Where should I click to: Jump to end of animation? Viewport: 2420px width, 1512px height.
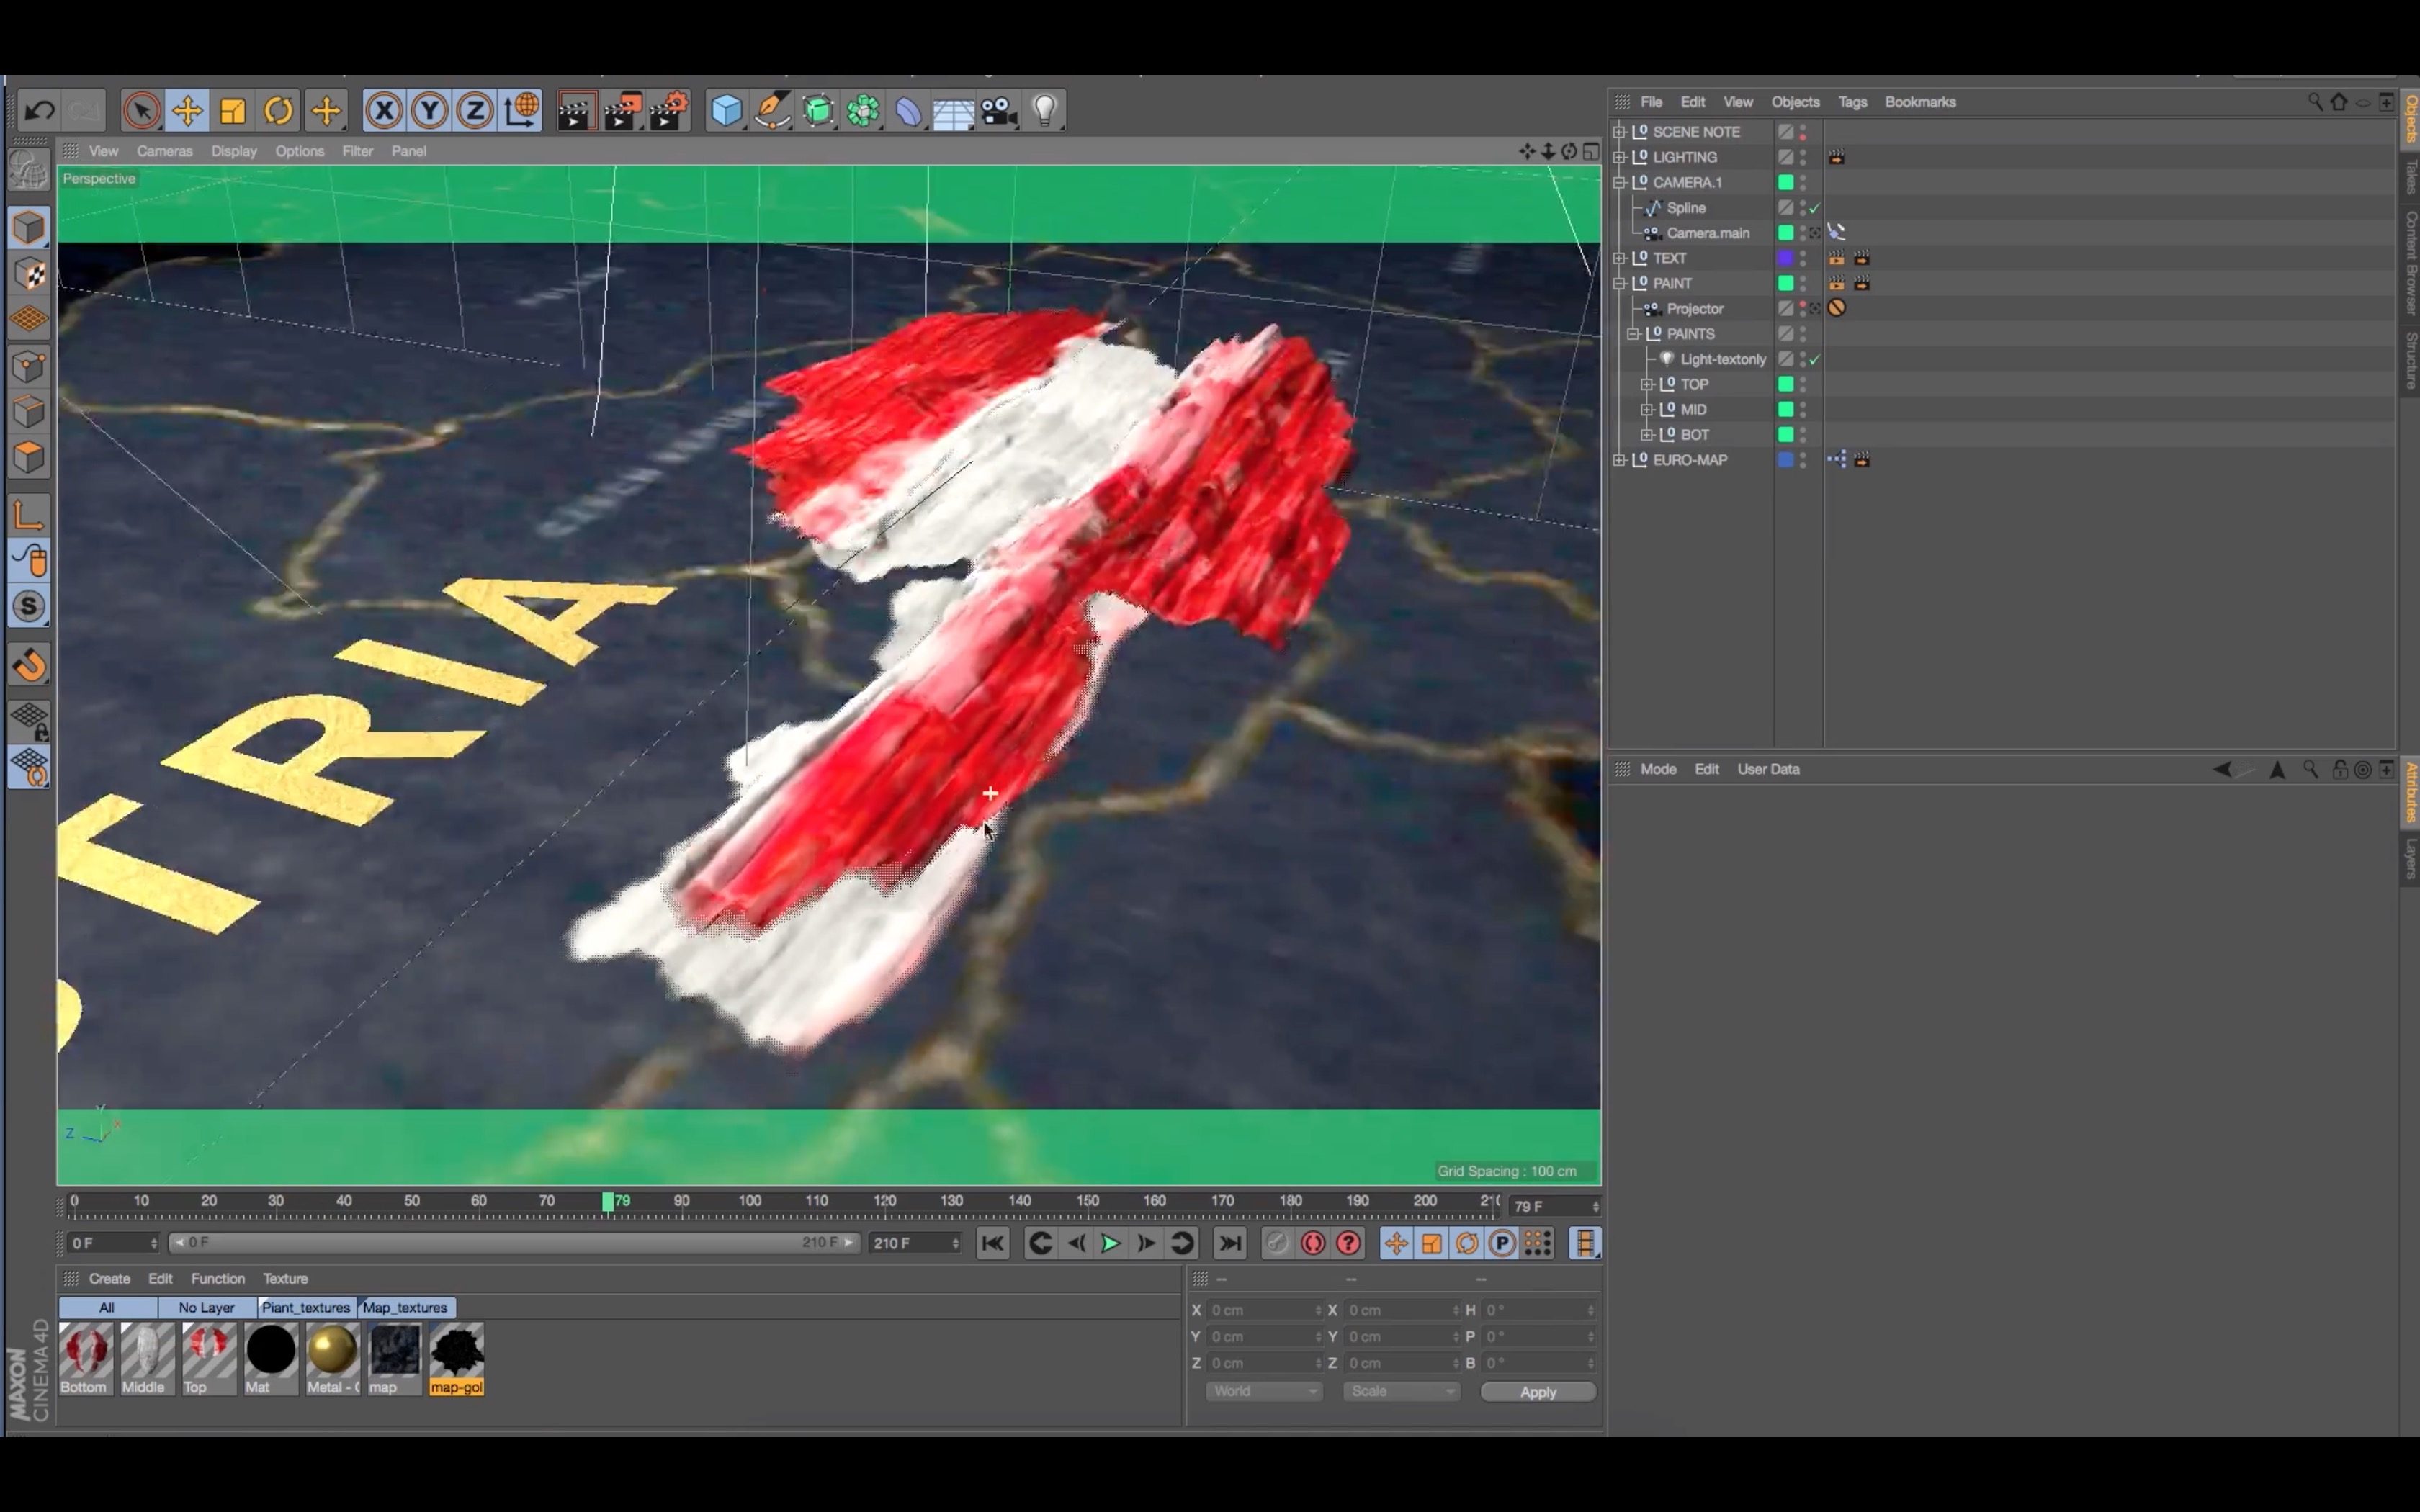pyautogui.click(x=1230, y=1243)
